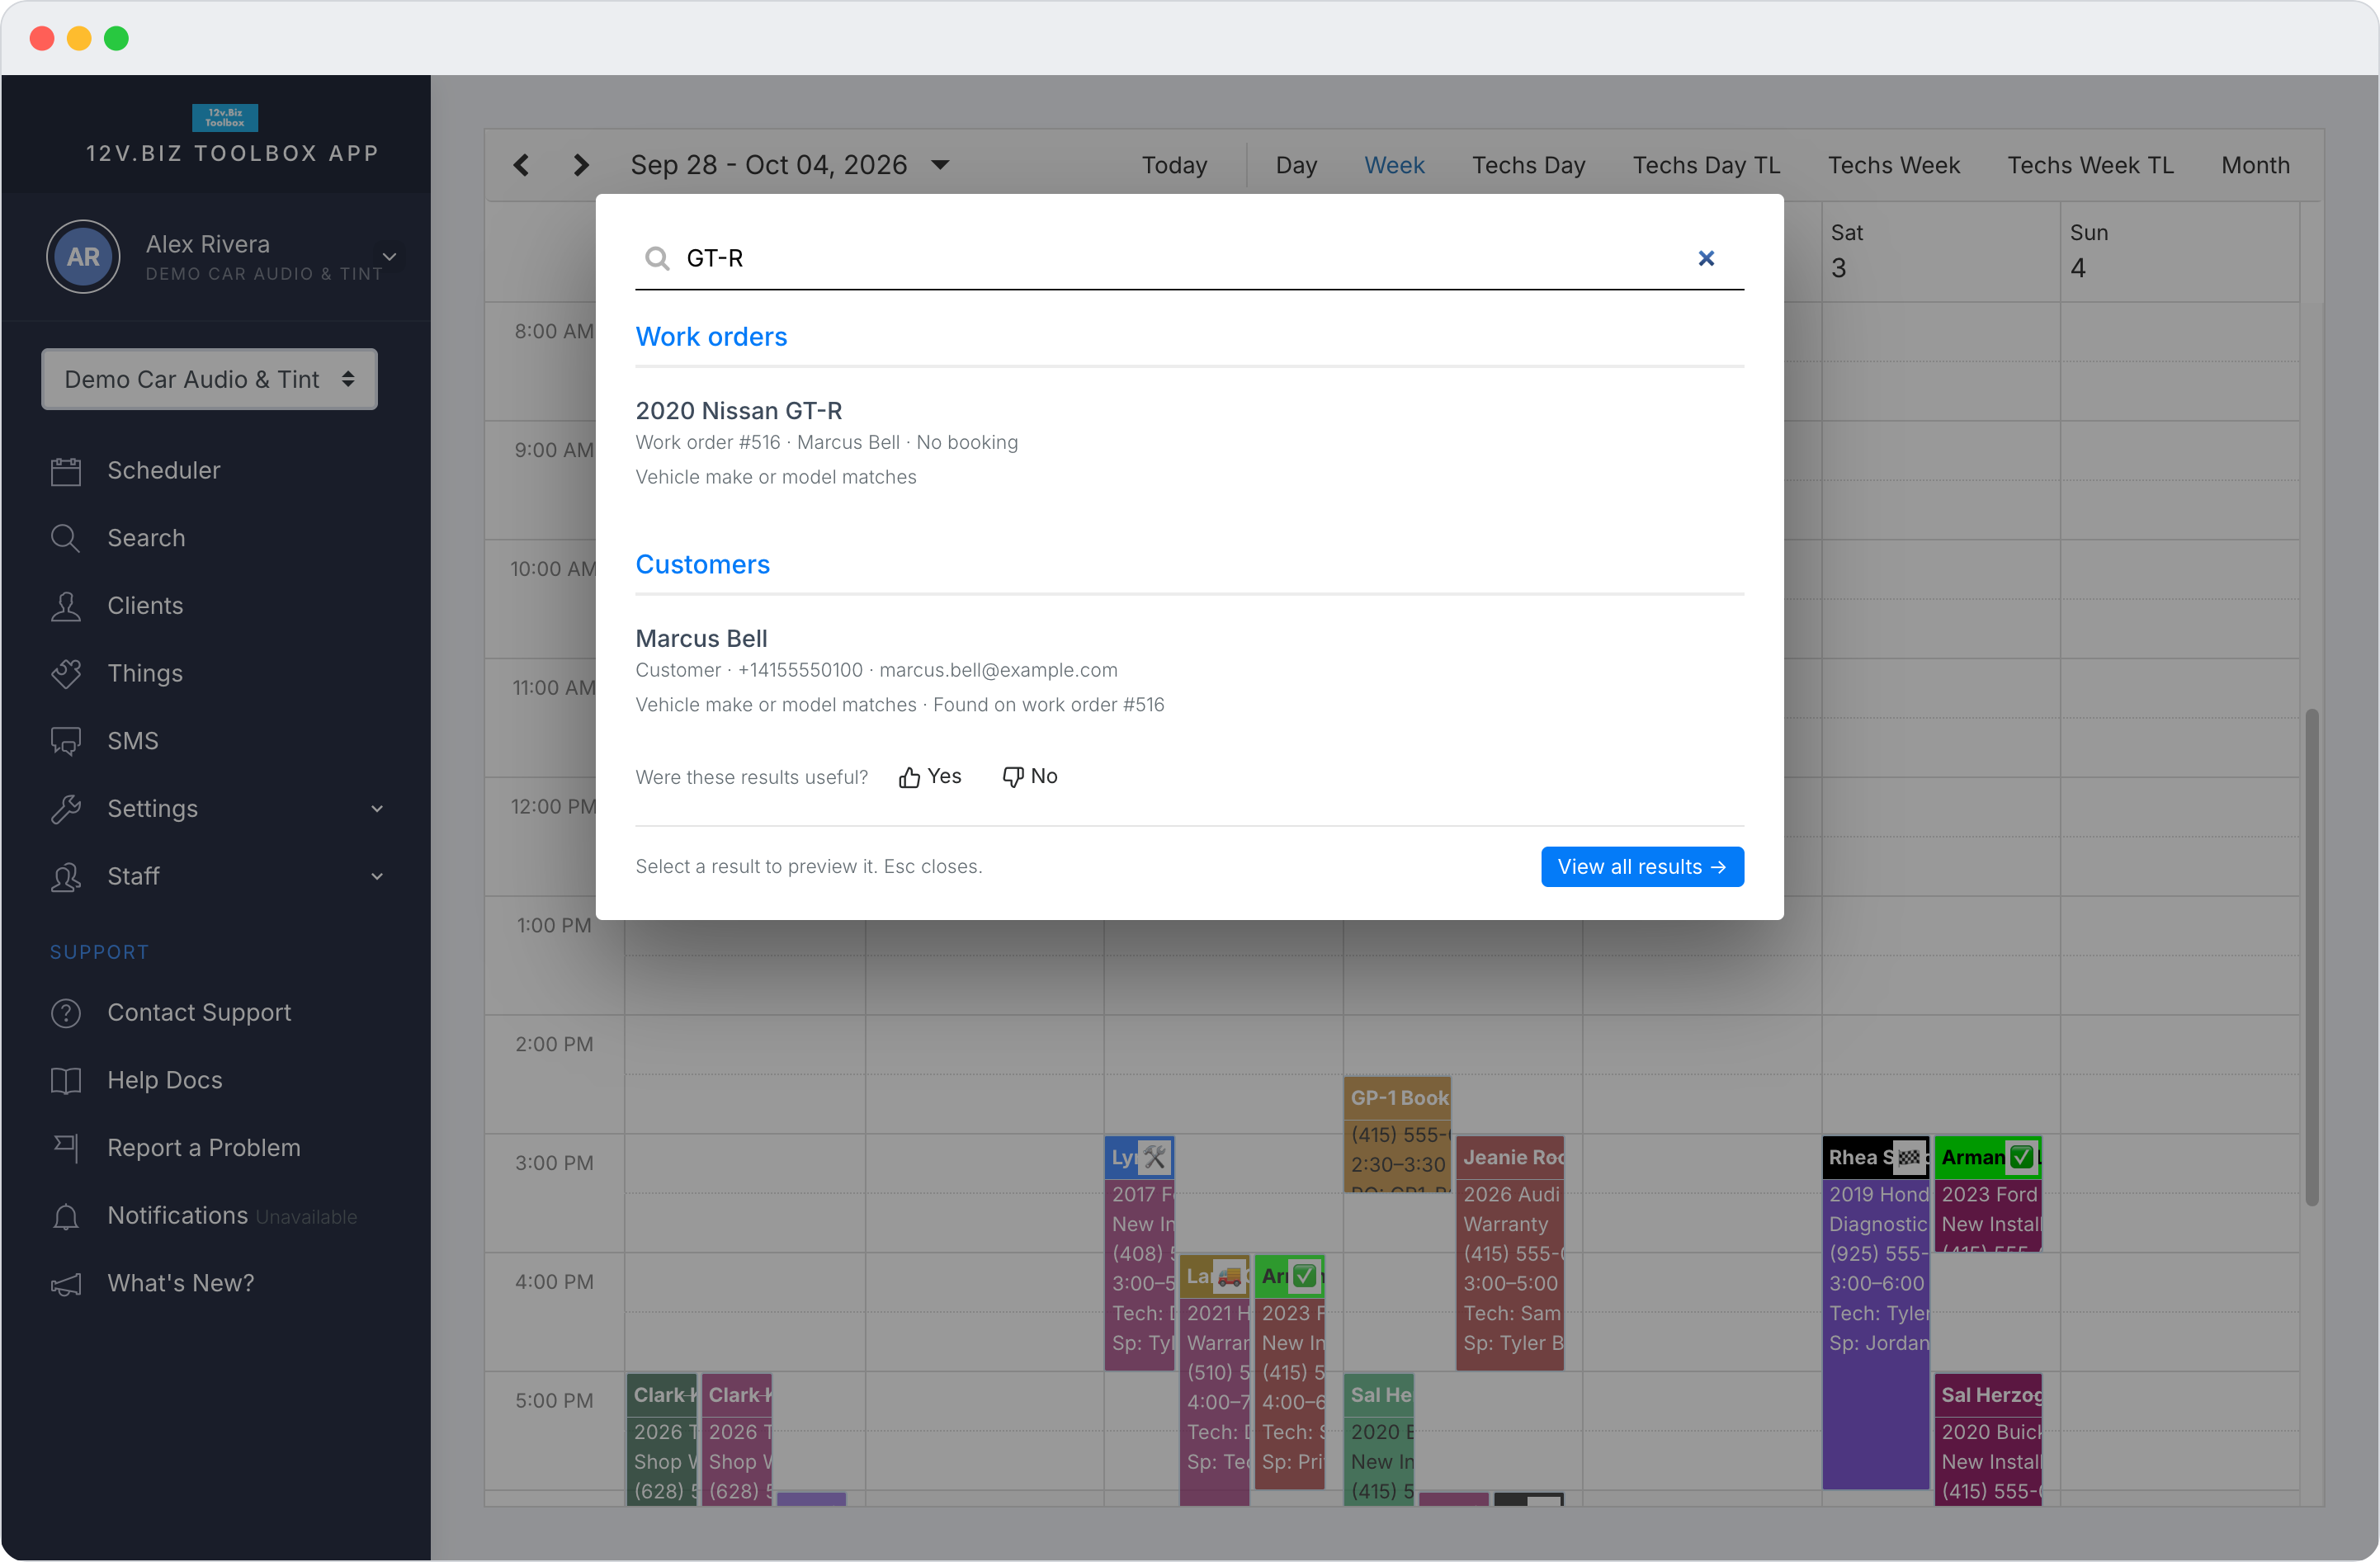
Task: Click the 12v.Biz Toolbox logo
Action: pos(225,118)
